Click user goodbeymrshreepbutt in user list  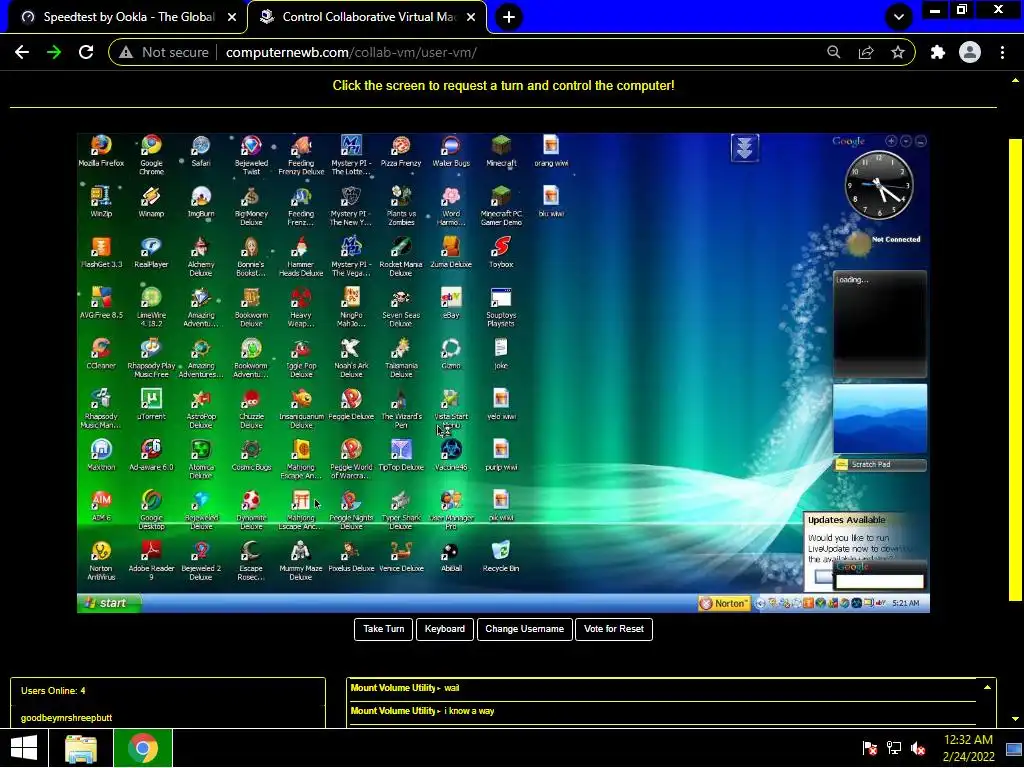(66, 718)
